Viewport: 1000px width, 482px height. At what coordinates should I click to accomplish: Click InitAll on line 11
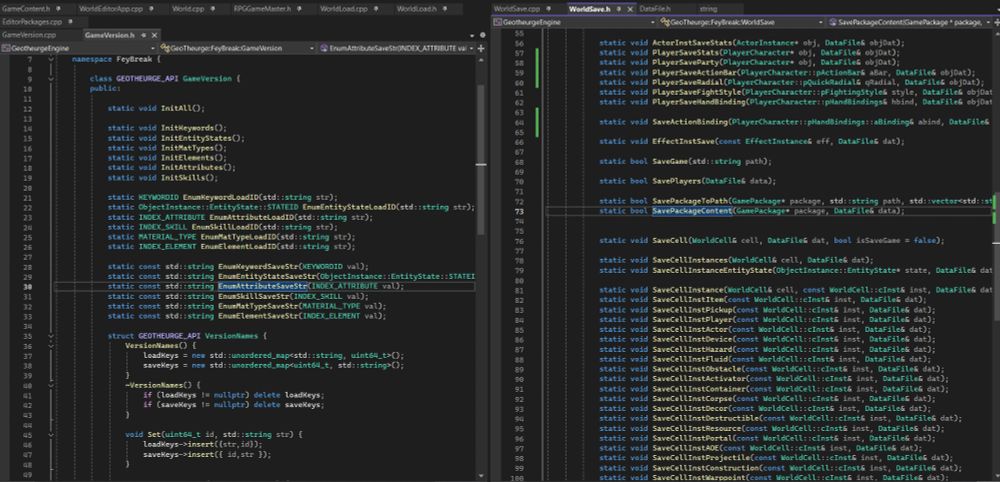point(176,108)
